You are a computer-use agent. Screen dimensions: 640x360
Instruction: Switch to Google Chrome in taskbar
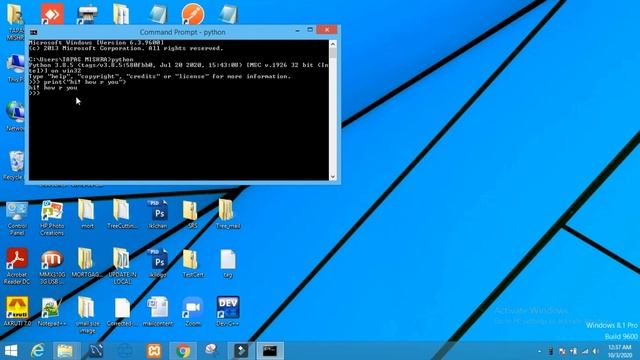[183, 351]
